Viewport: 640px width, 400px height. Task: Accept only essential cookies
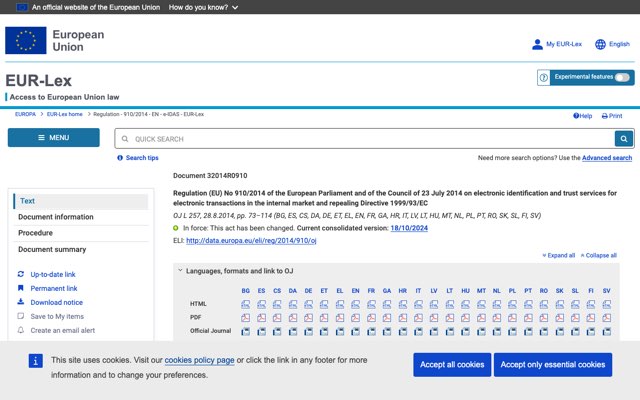click(553, 364)
